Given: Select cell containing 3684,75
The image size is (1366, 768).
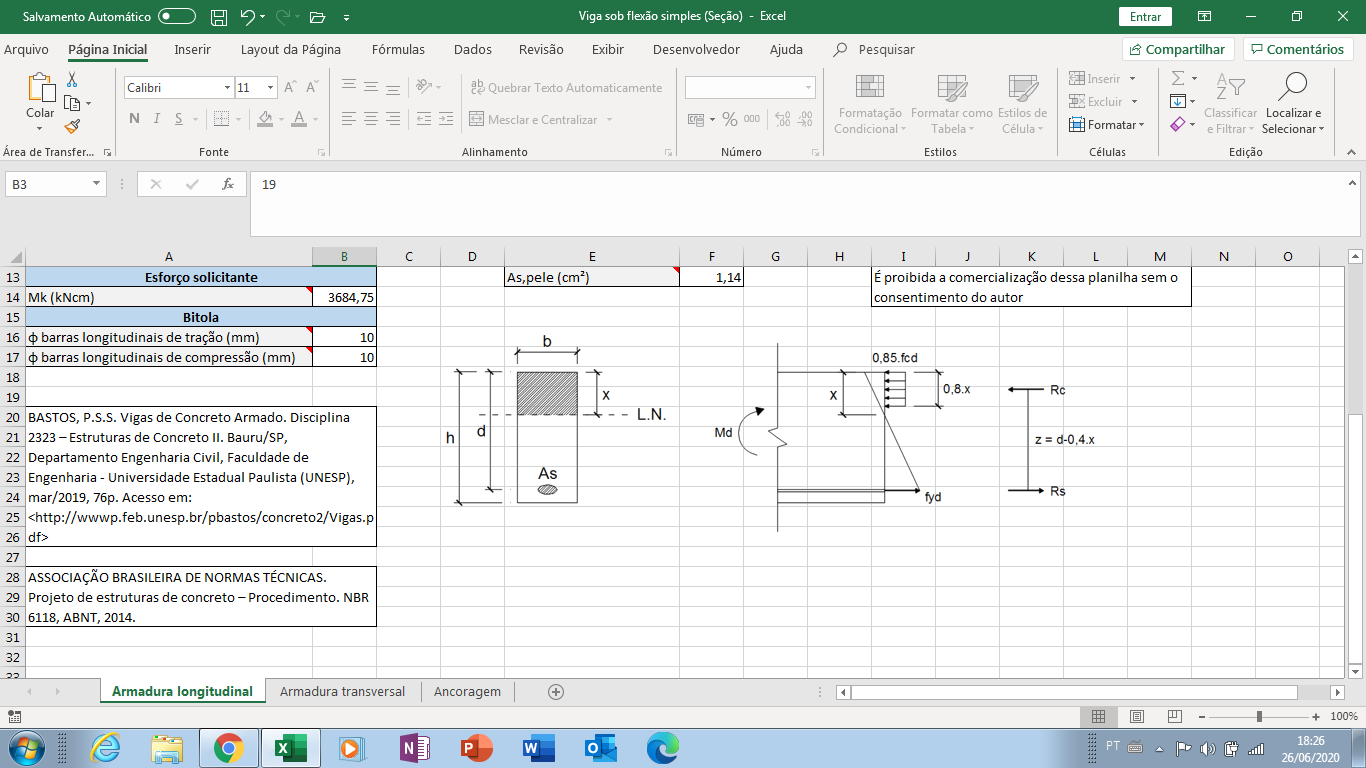Looking at the screenshot, I should click(344, 297).
